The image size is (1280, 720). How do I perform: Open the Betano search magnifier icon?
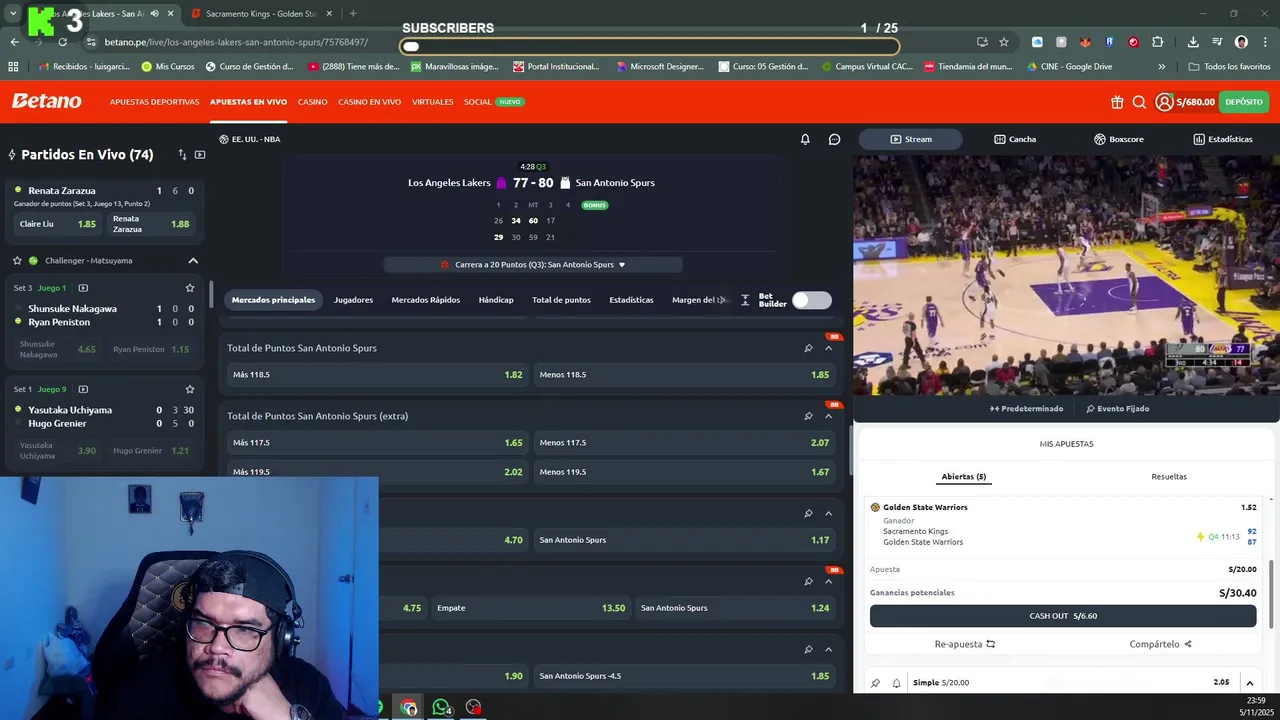point(1139,102)
